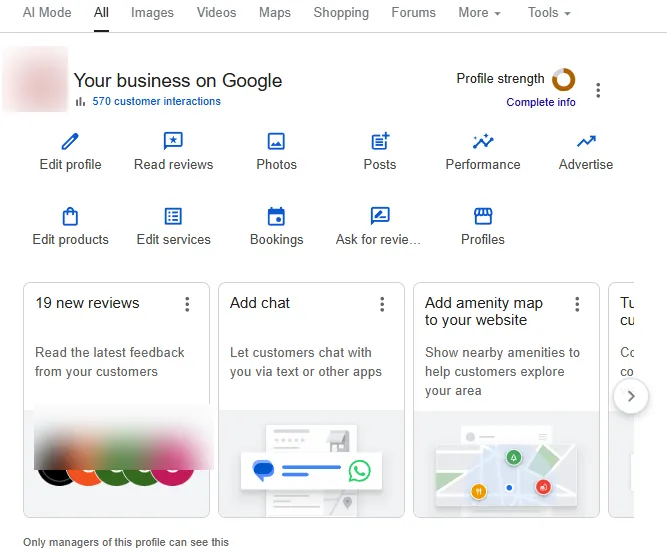Click the blurred business logo thumbnail
Viewport: 667px width, 555px height.
(35, 79)
